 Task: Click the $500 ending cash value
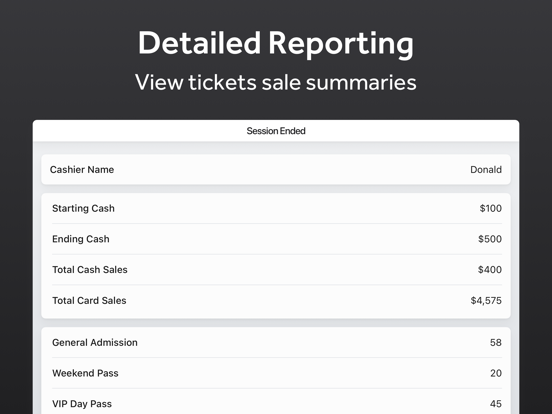[490, 239]
